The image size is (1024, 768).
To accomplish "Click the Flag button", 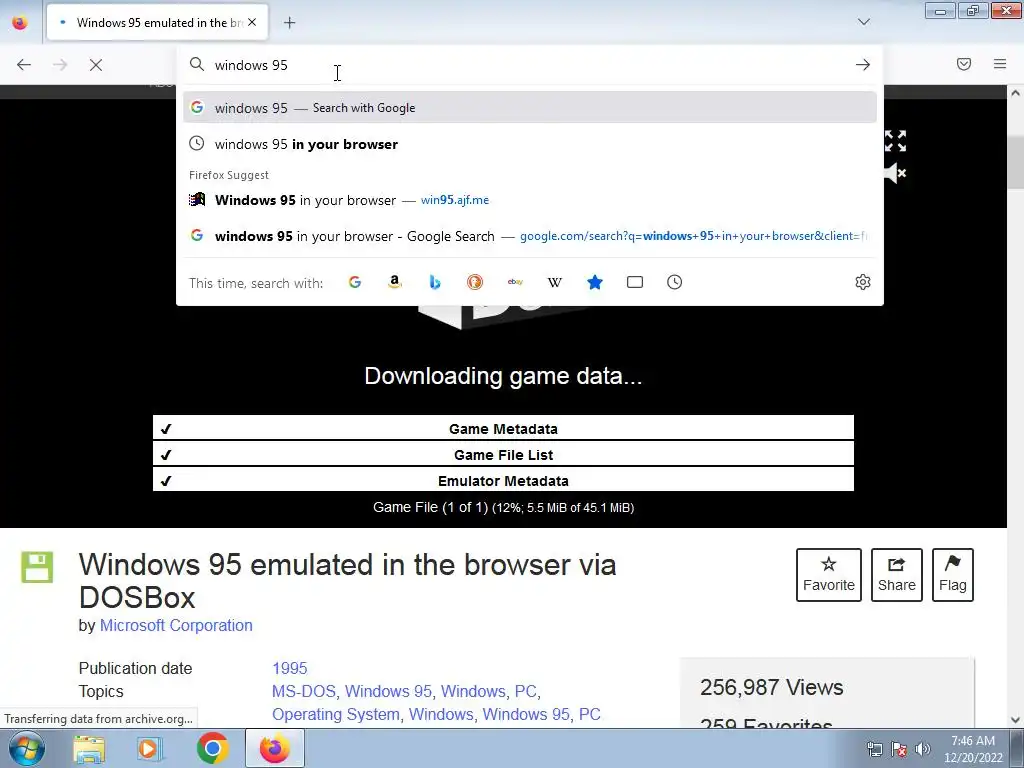I will click(953, 575).
